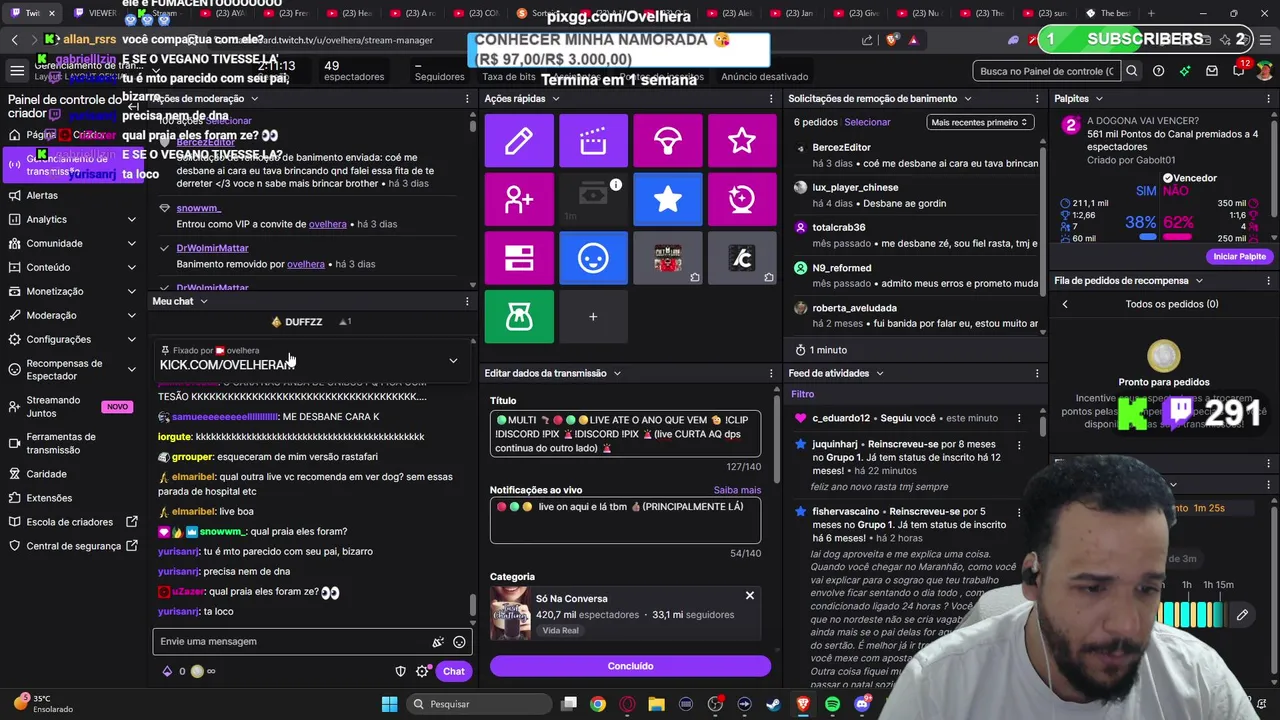The height and width of the screenshot is (720, 1280).
Task: Open the Mais recentes primeiro sort dropdown
Action: click(x=979, y=122)
